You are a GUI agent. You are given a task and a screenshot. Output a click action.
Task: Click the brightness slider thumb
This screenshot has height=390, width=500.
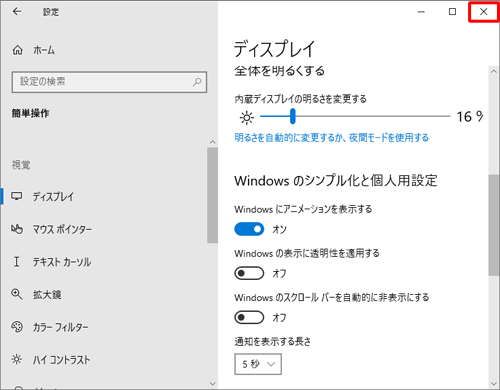293,116
